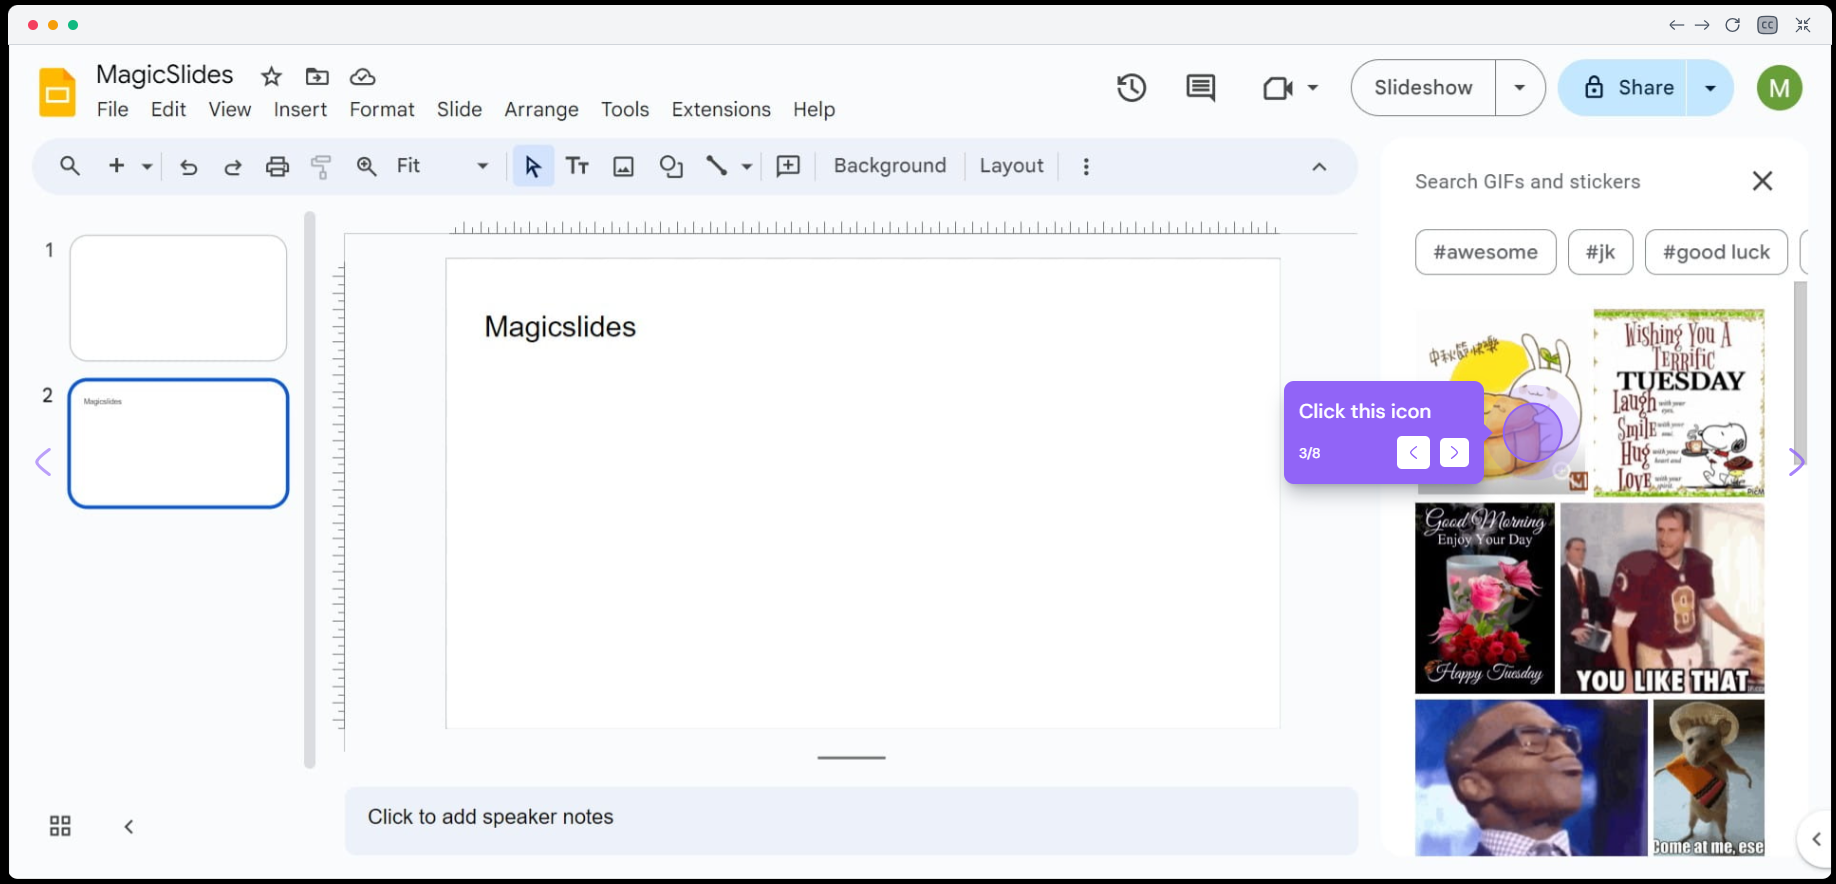Click the Share button
1836x884 pixels.
pyautogui.click(x=1628, y=88)
